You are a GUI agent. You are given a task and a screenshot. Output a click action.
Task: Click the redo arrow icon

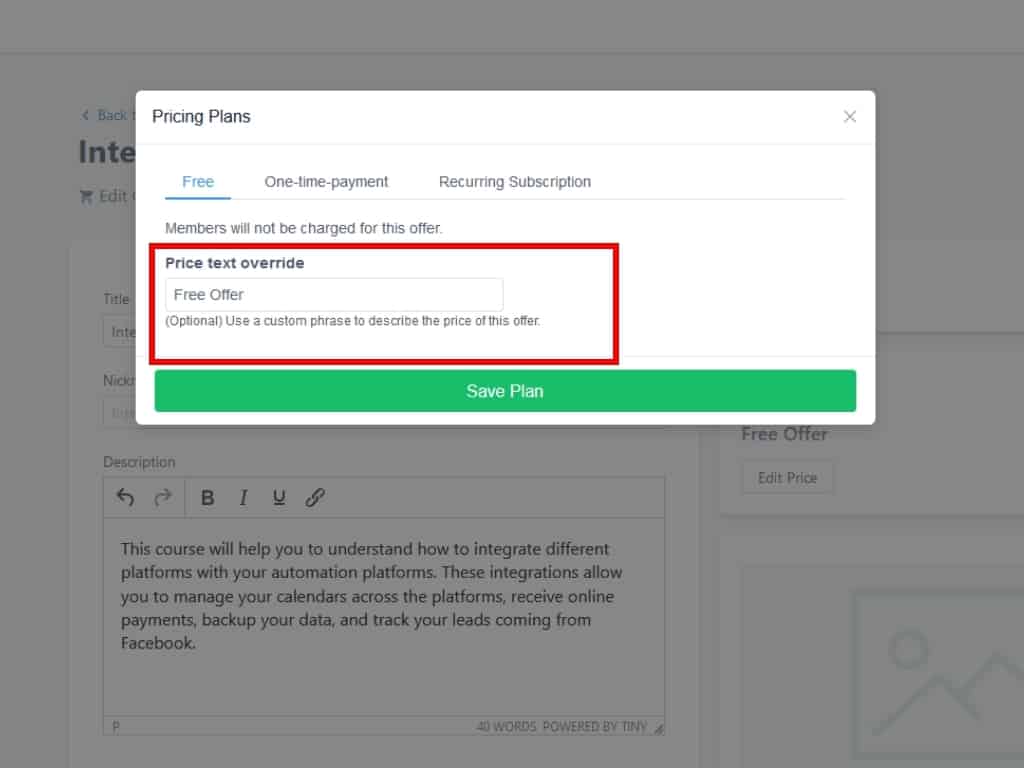[162, 497]
